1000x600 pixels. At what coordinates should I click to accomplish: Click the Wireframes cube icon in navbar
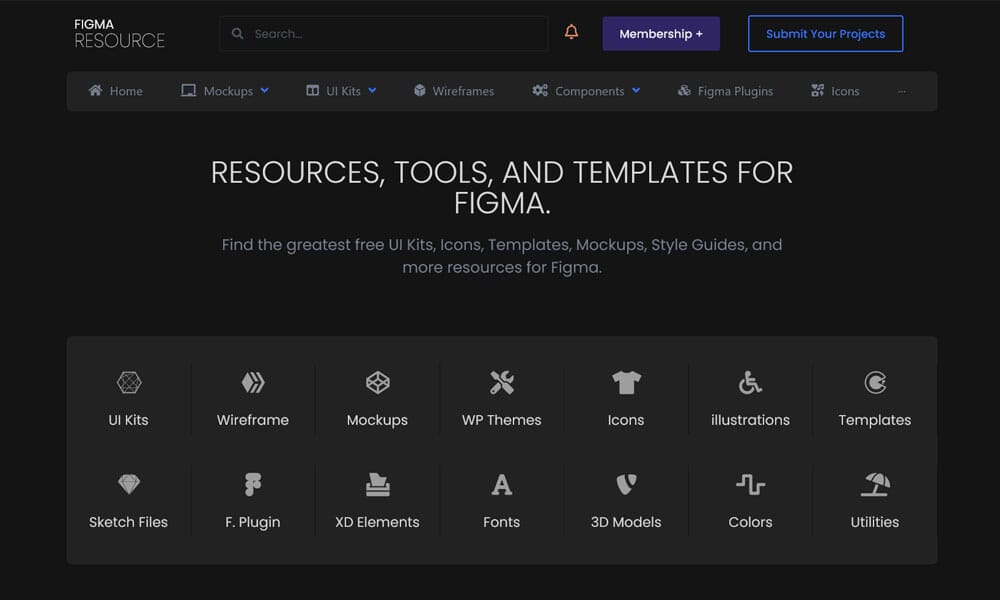(419, 91)
